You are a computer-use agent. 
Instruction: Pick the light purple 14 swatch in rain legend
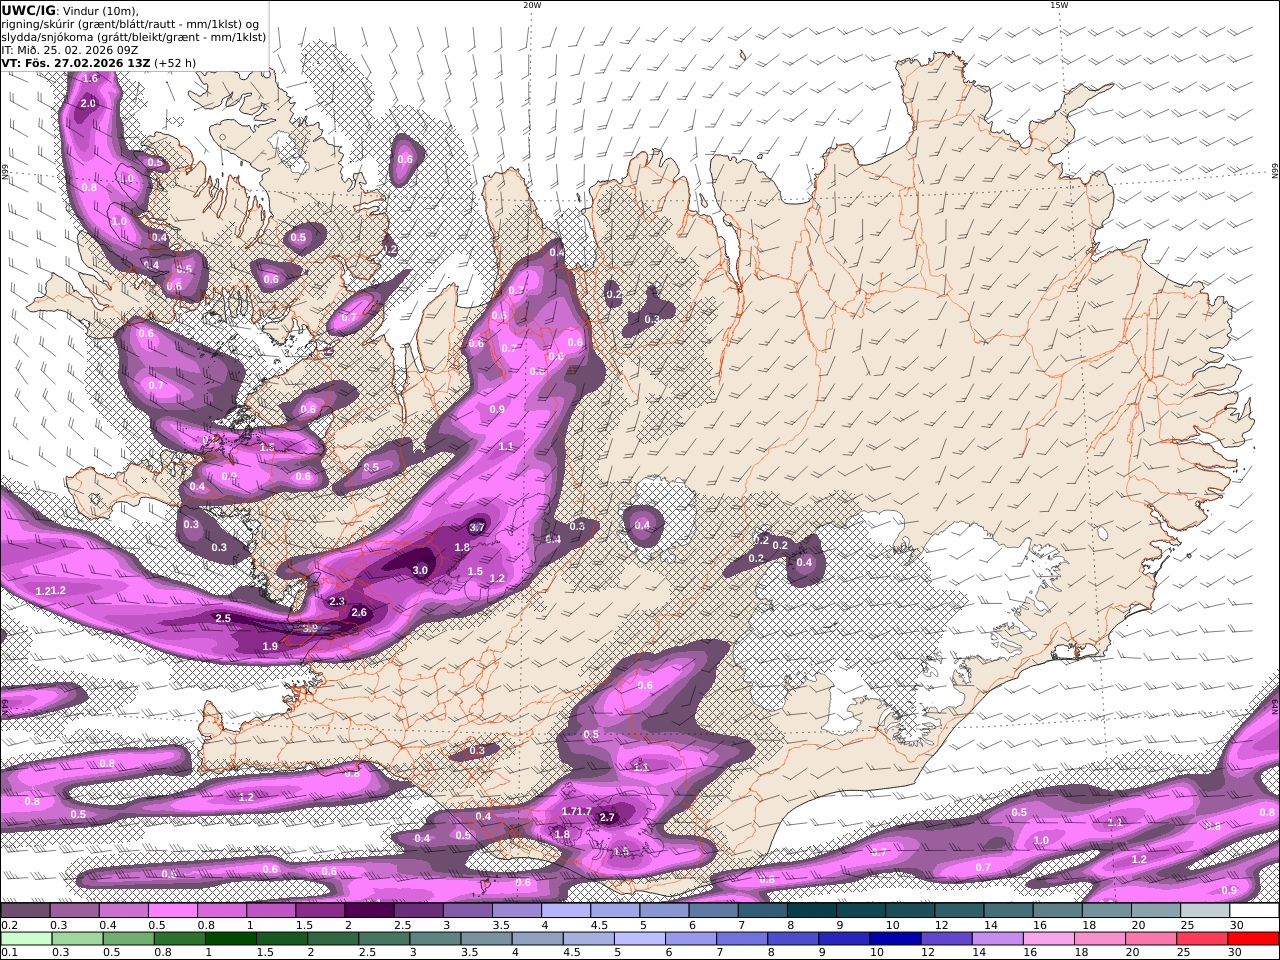click(x=997, y=939)
